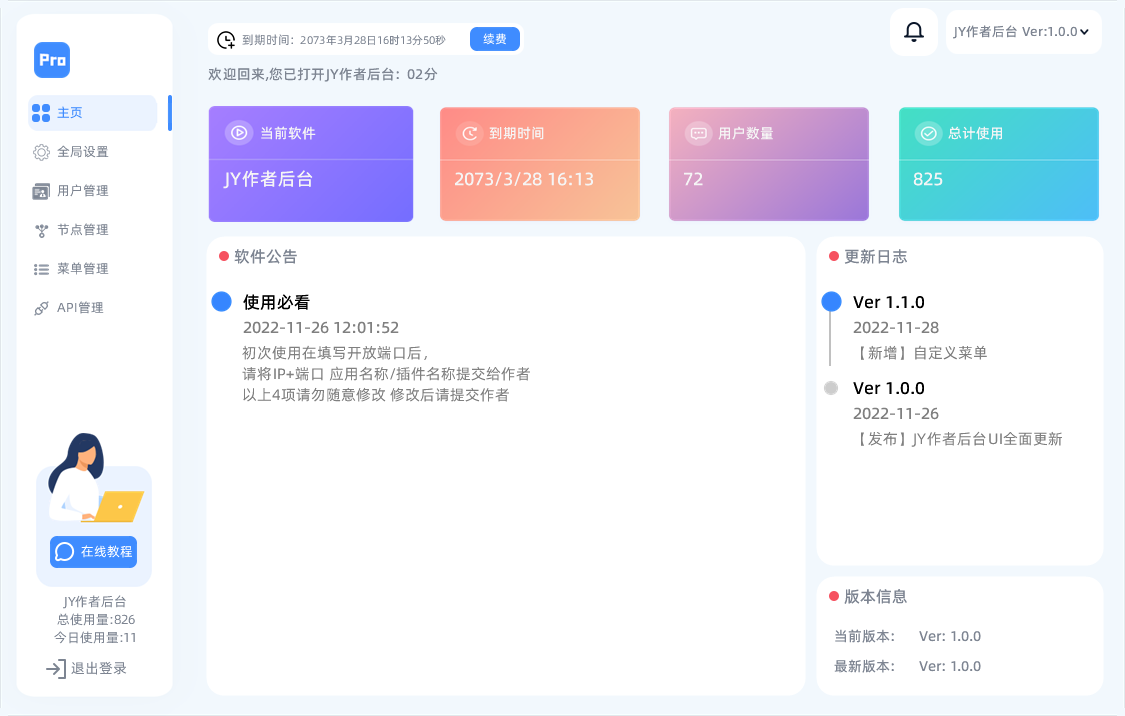
Task: Click the Pro logo badge
Action: tap(52, 60)
